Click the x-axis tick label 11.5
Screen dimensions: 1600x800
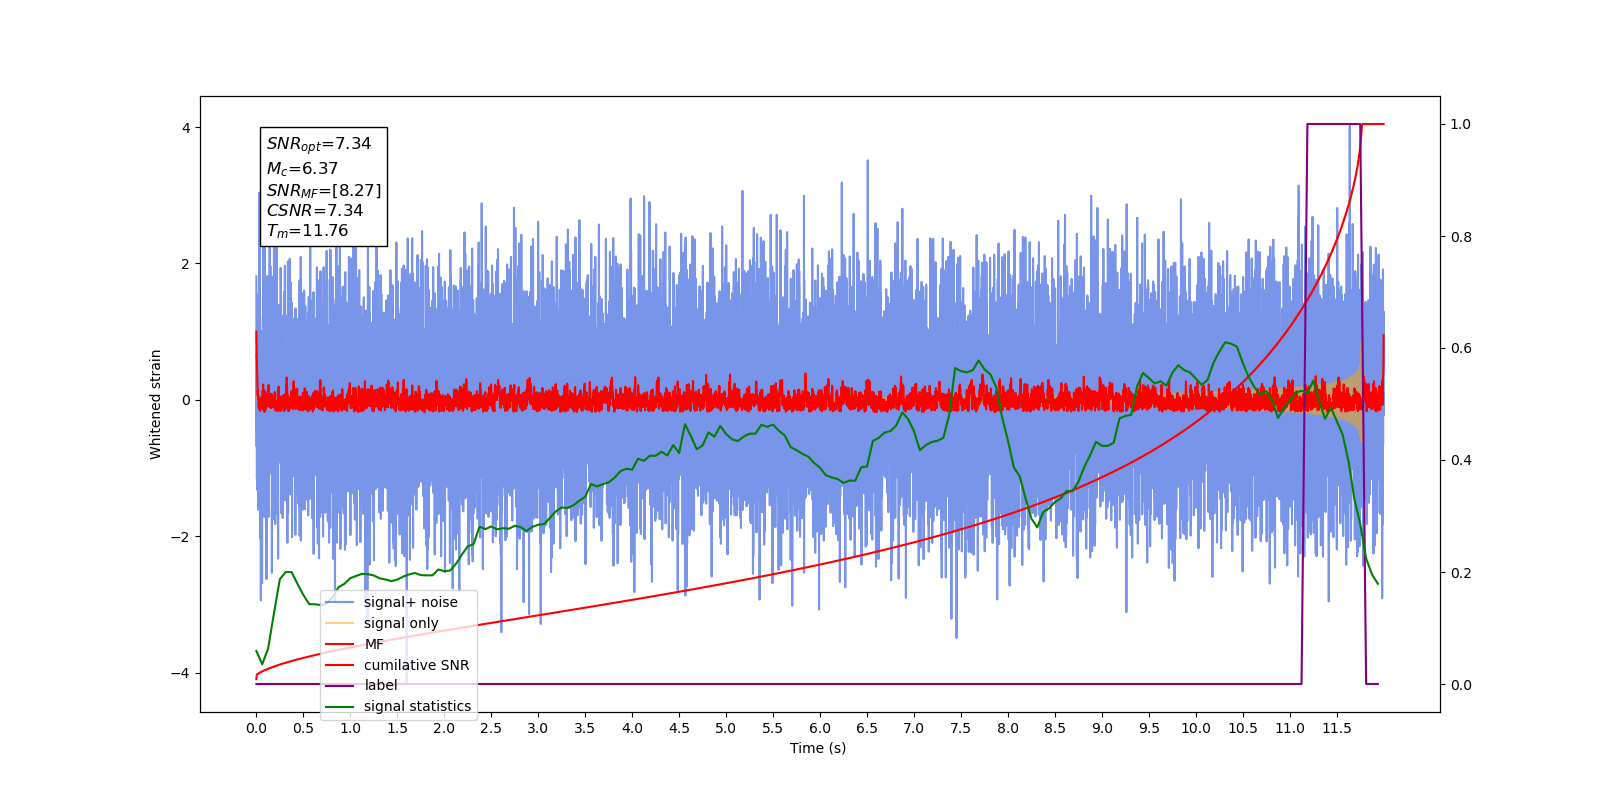click(x=1337, y=728)
